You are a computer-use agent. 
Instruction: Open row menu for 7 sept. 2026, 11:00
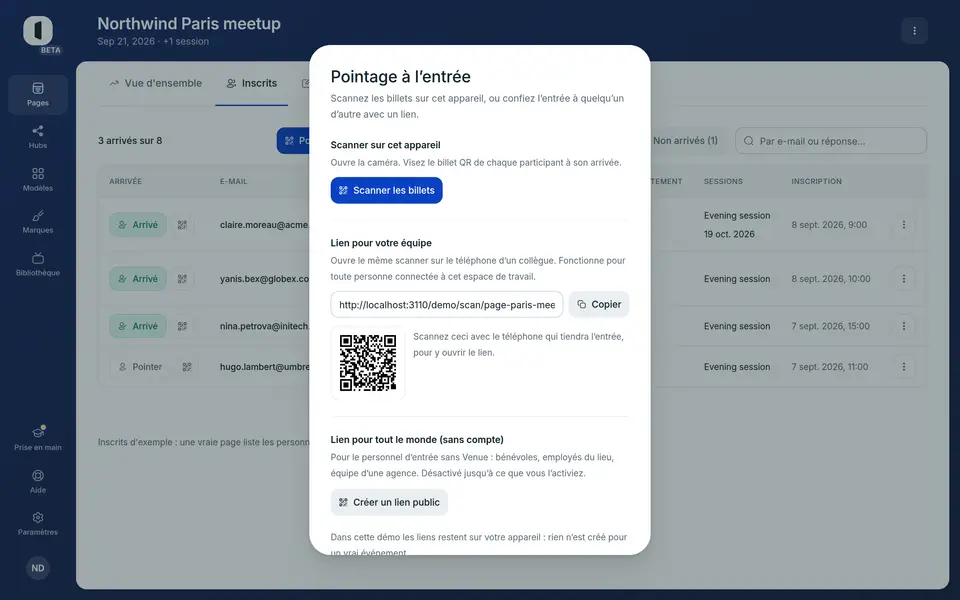click(x=904, y=367)
